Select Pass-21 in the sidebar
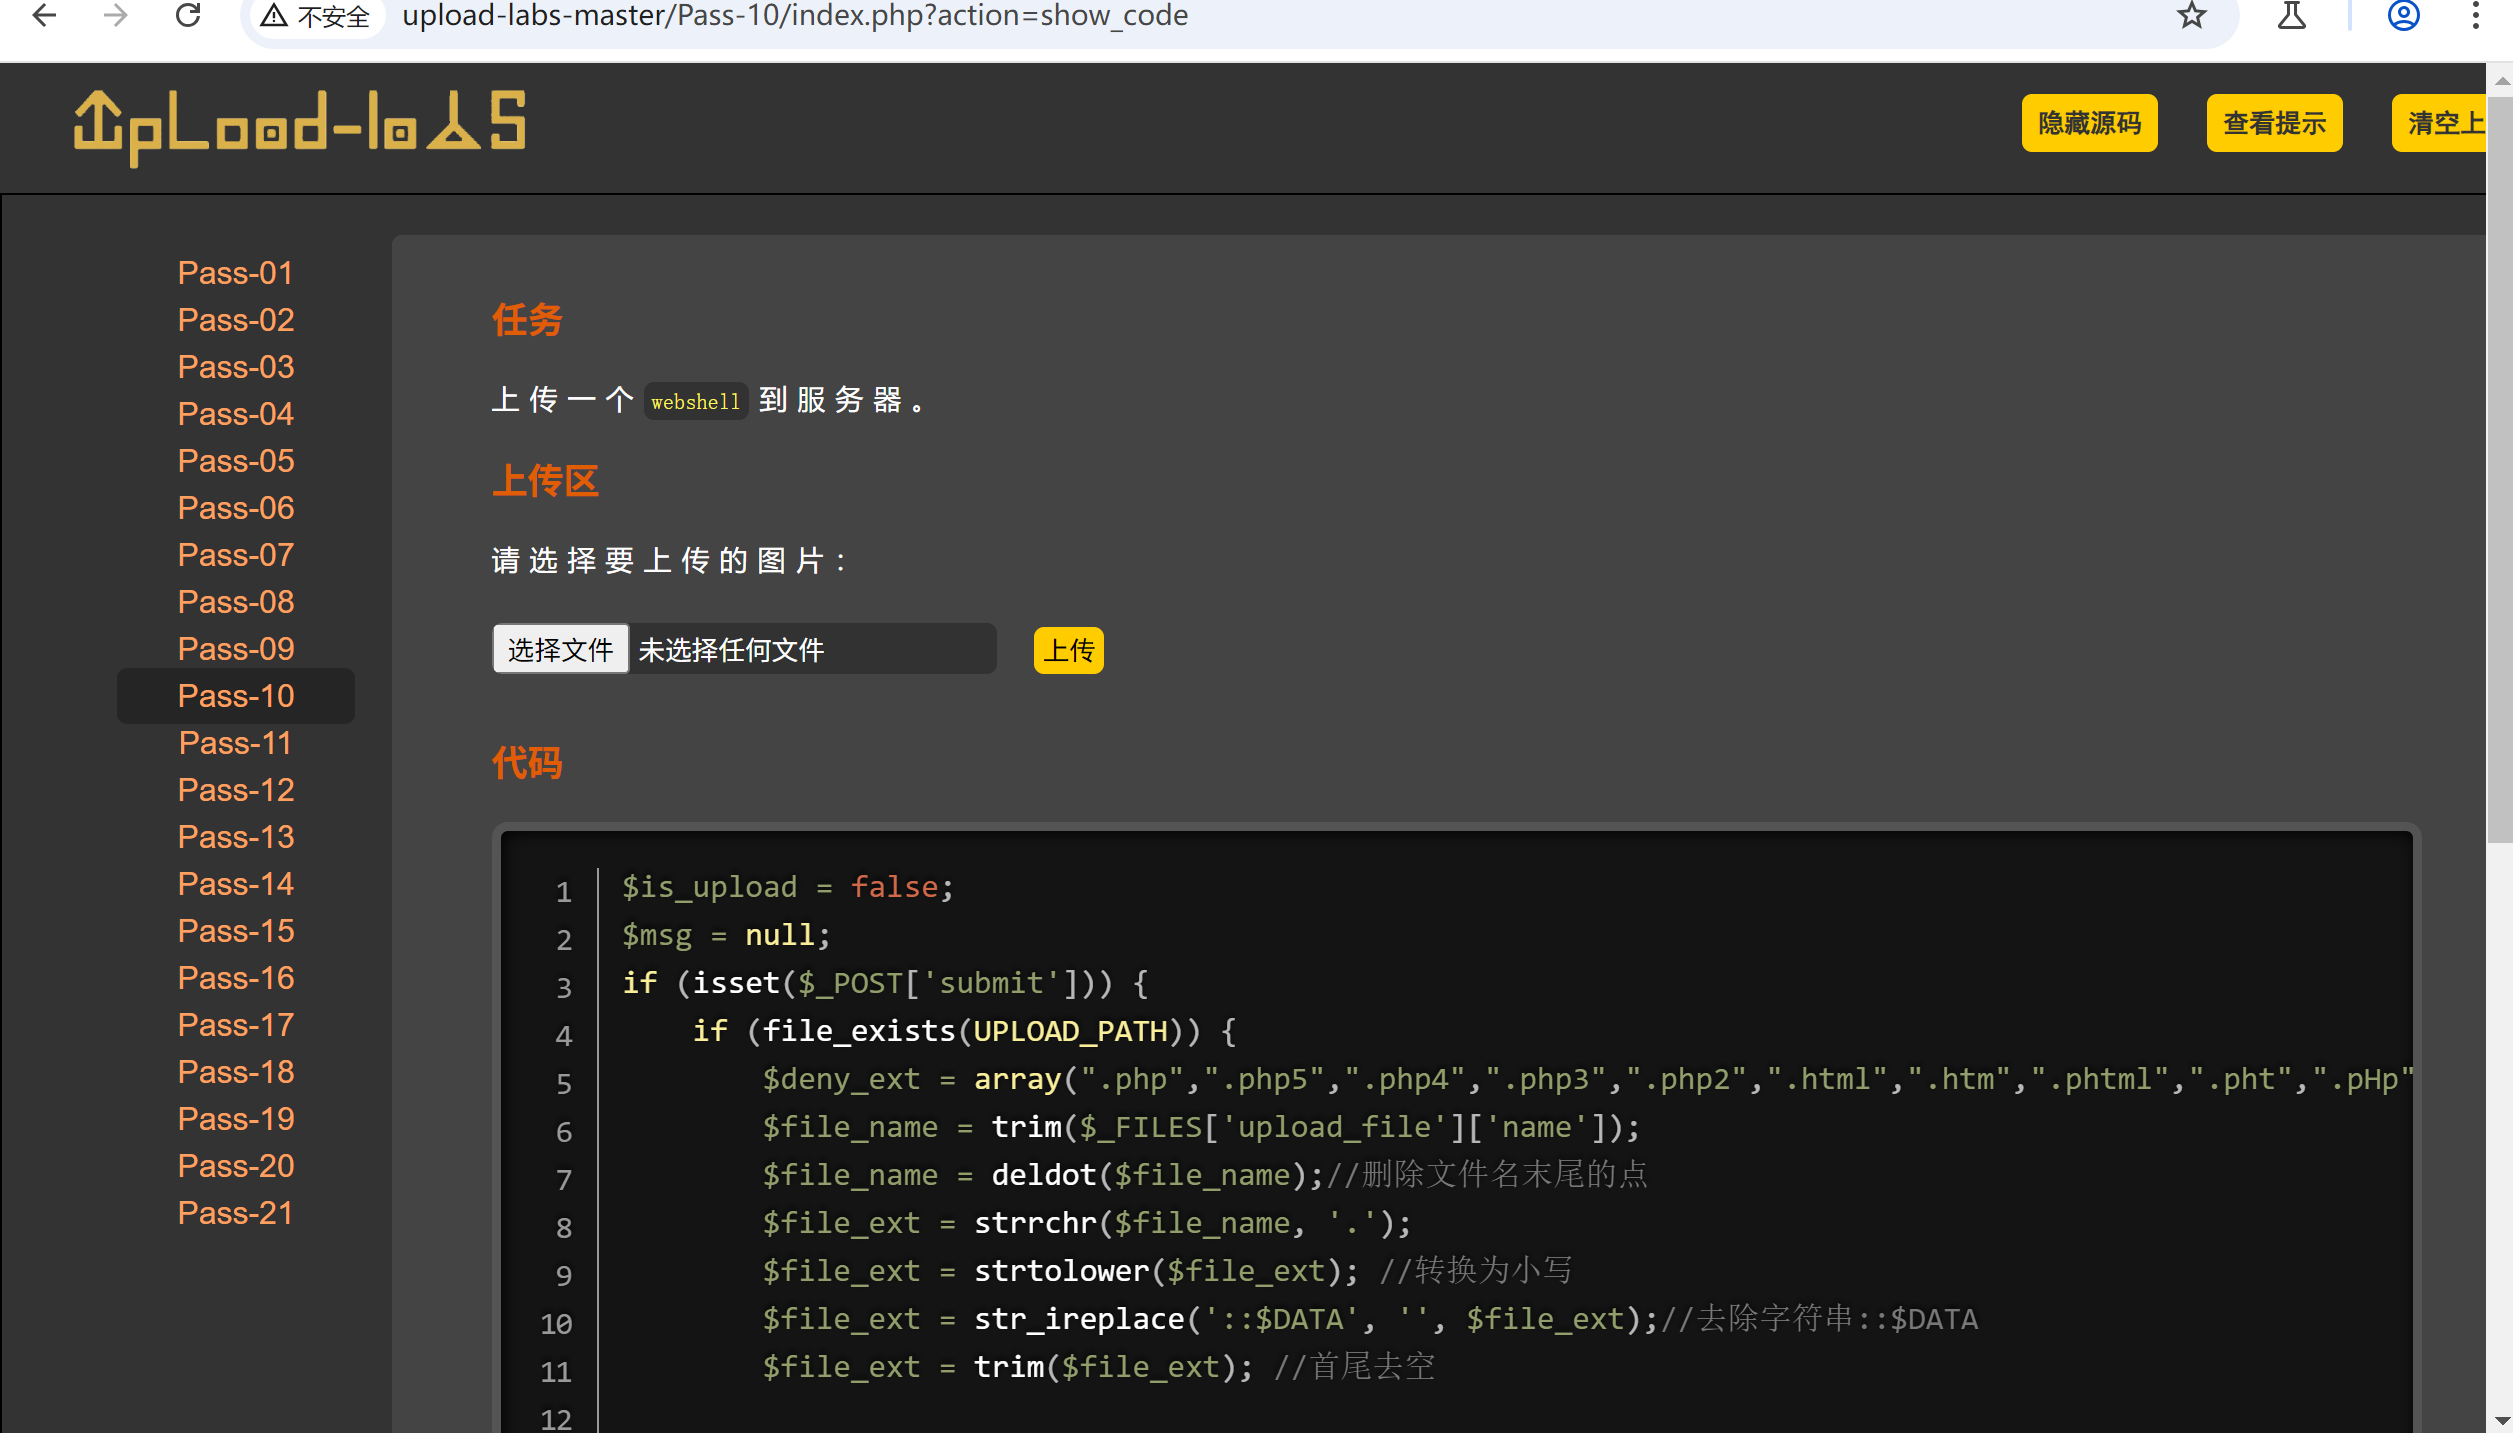This screenshot has height=1433, width=2513. click(236, 1213)
